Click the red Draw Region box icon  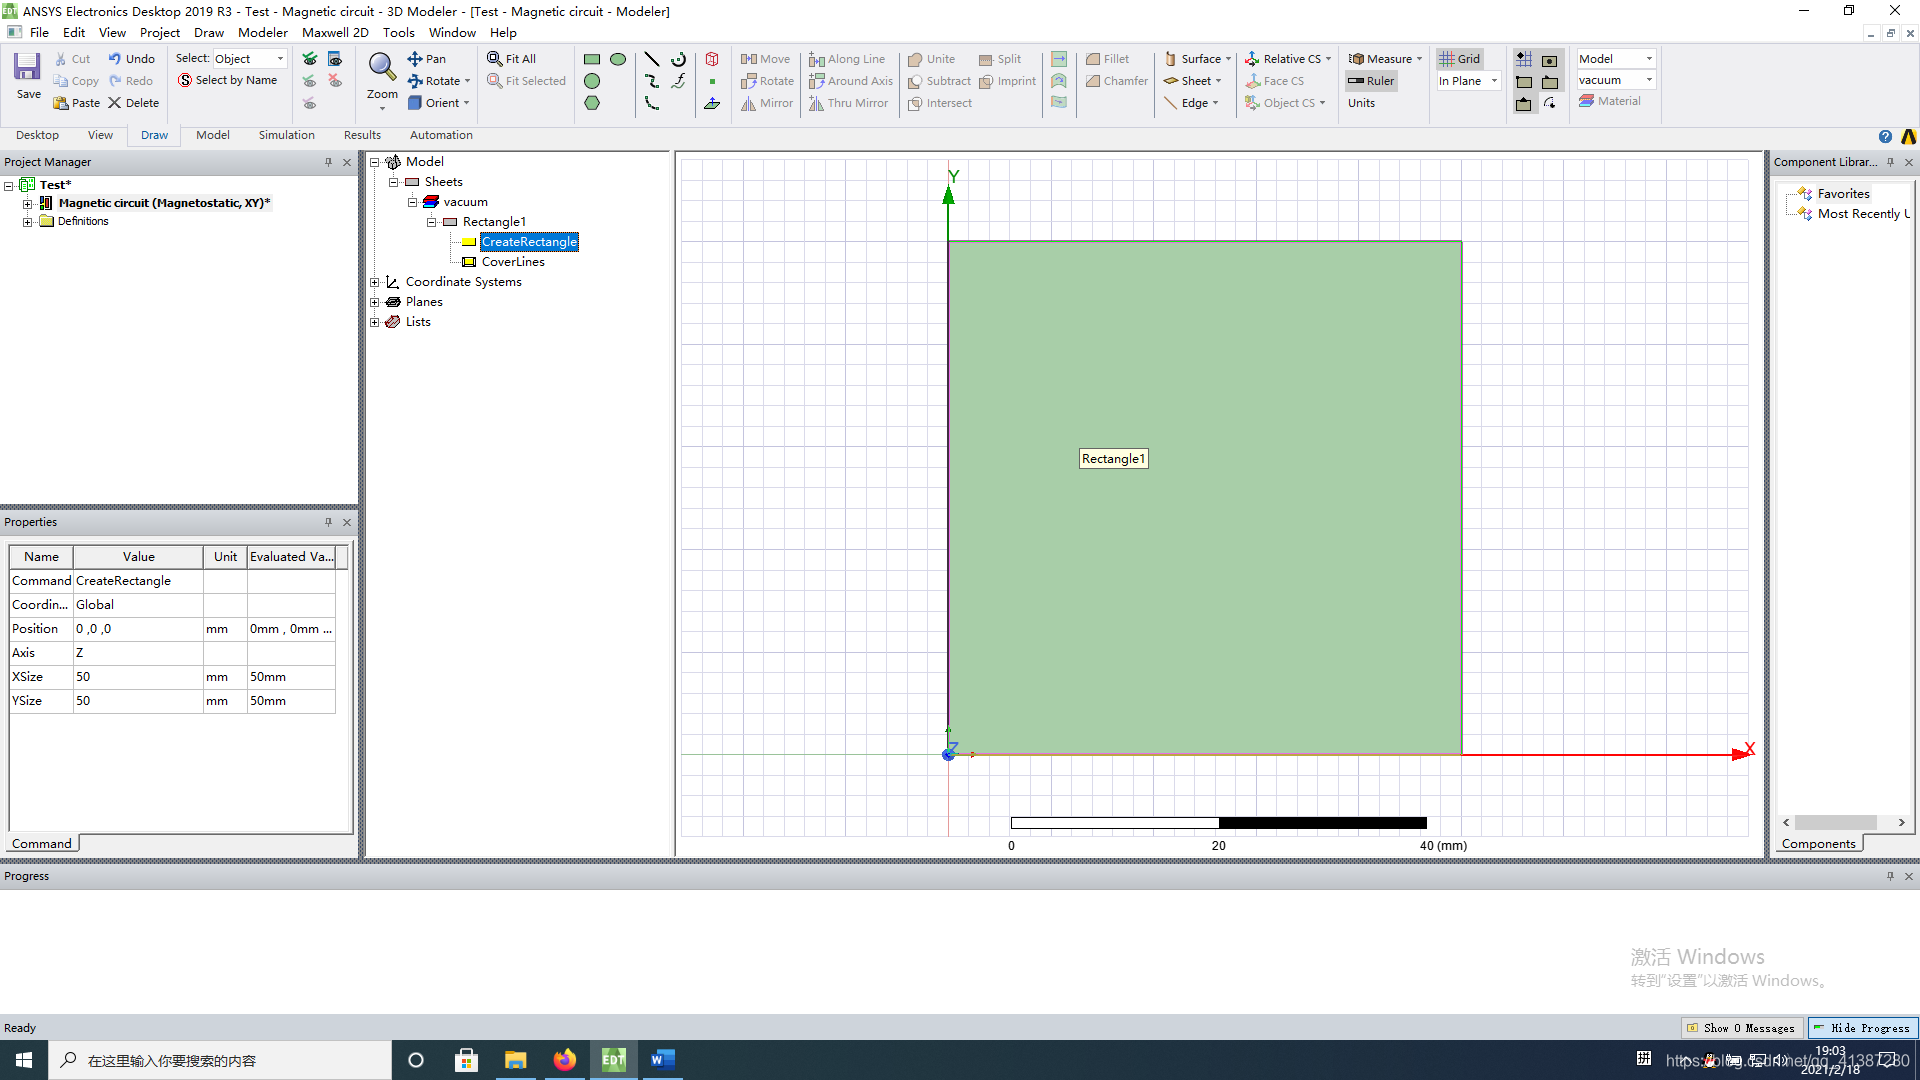712,59
